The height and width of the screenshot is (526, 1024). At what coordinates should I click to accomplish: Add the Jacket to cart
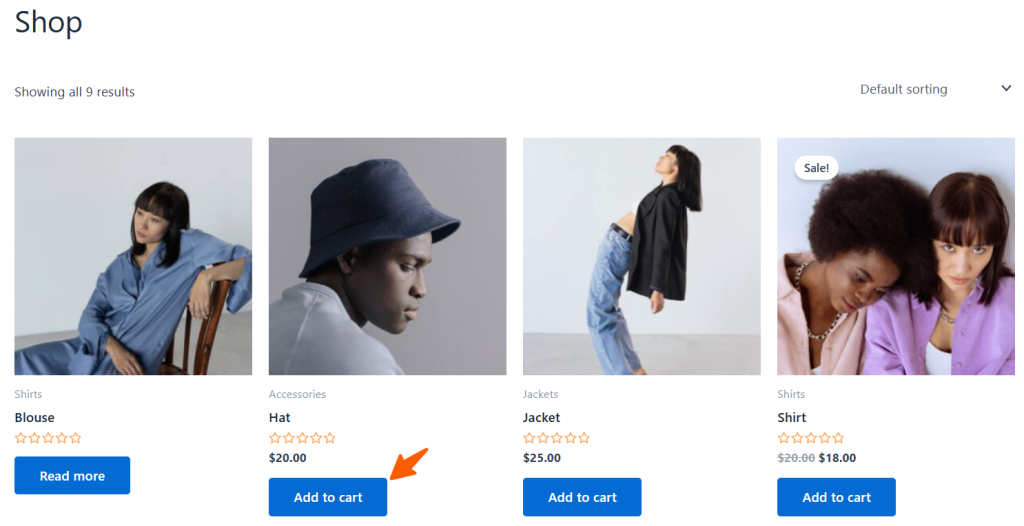point(582,497)
